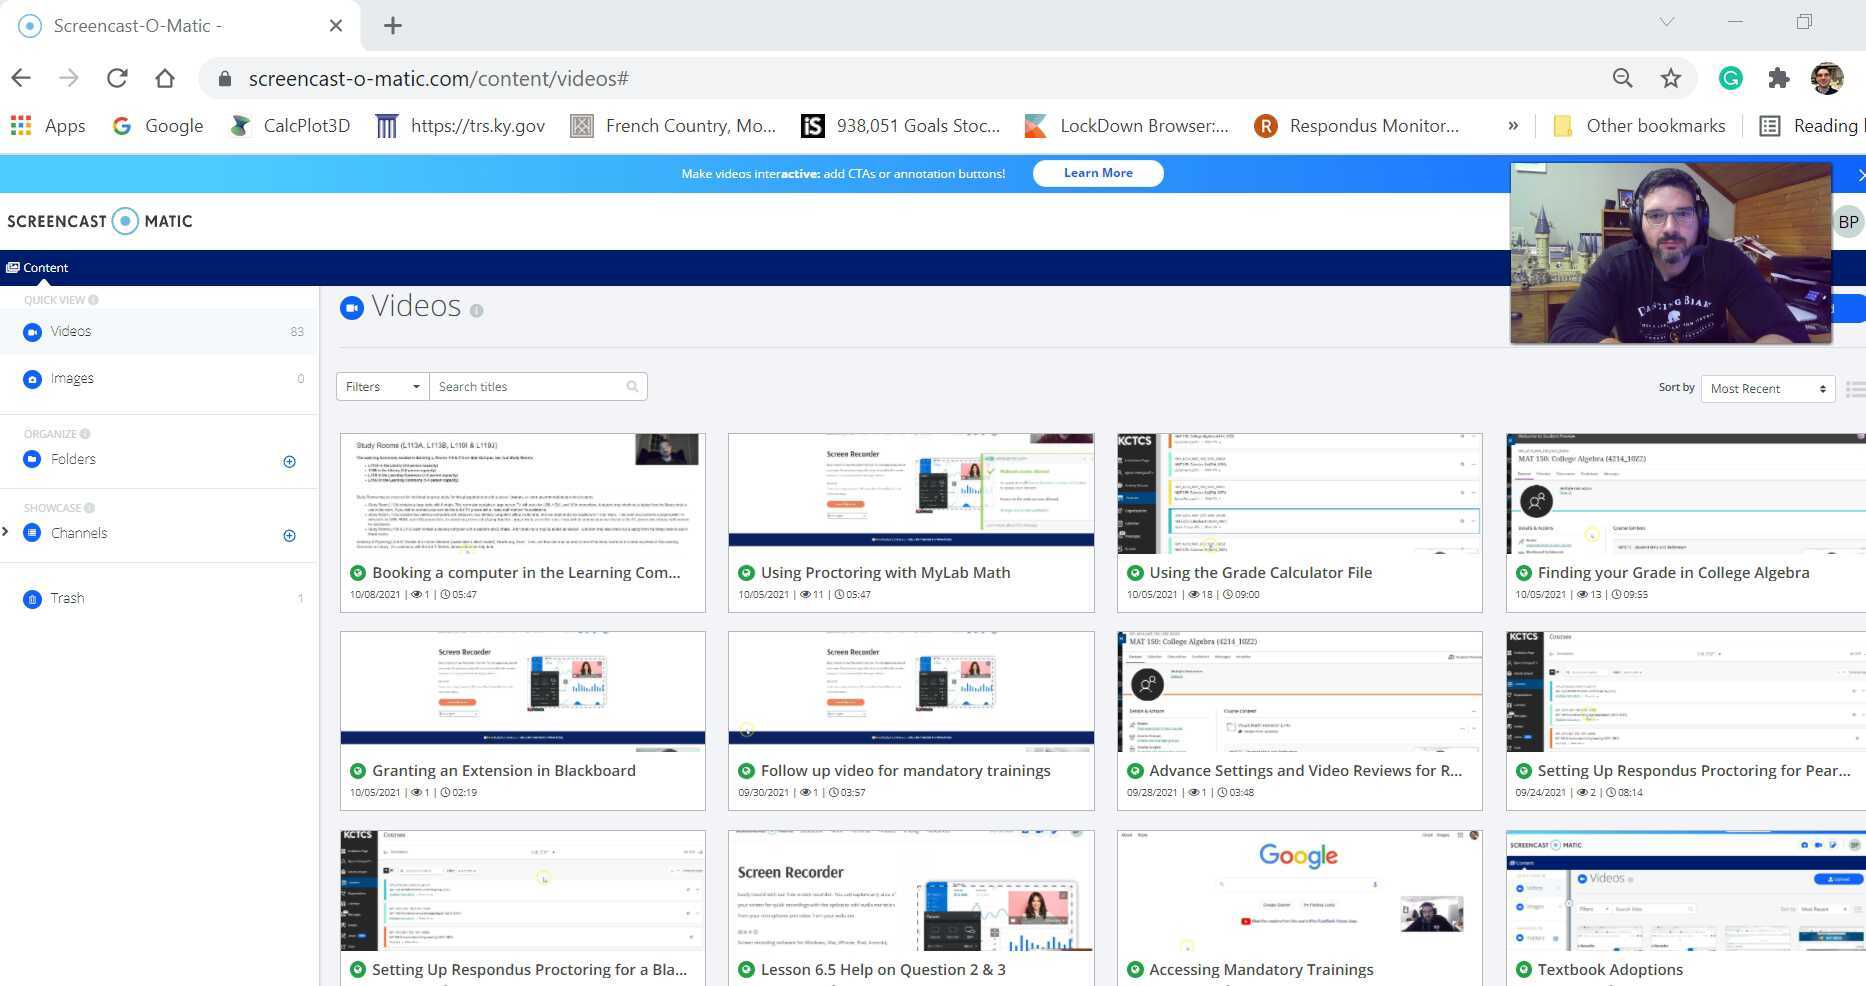Reload the page

pos(117,78)
